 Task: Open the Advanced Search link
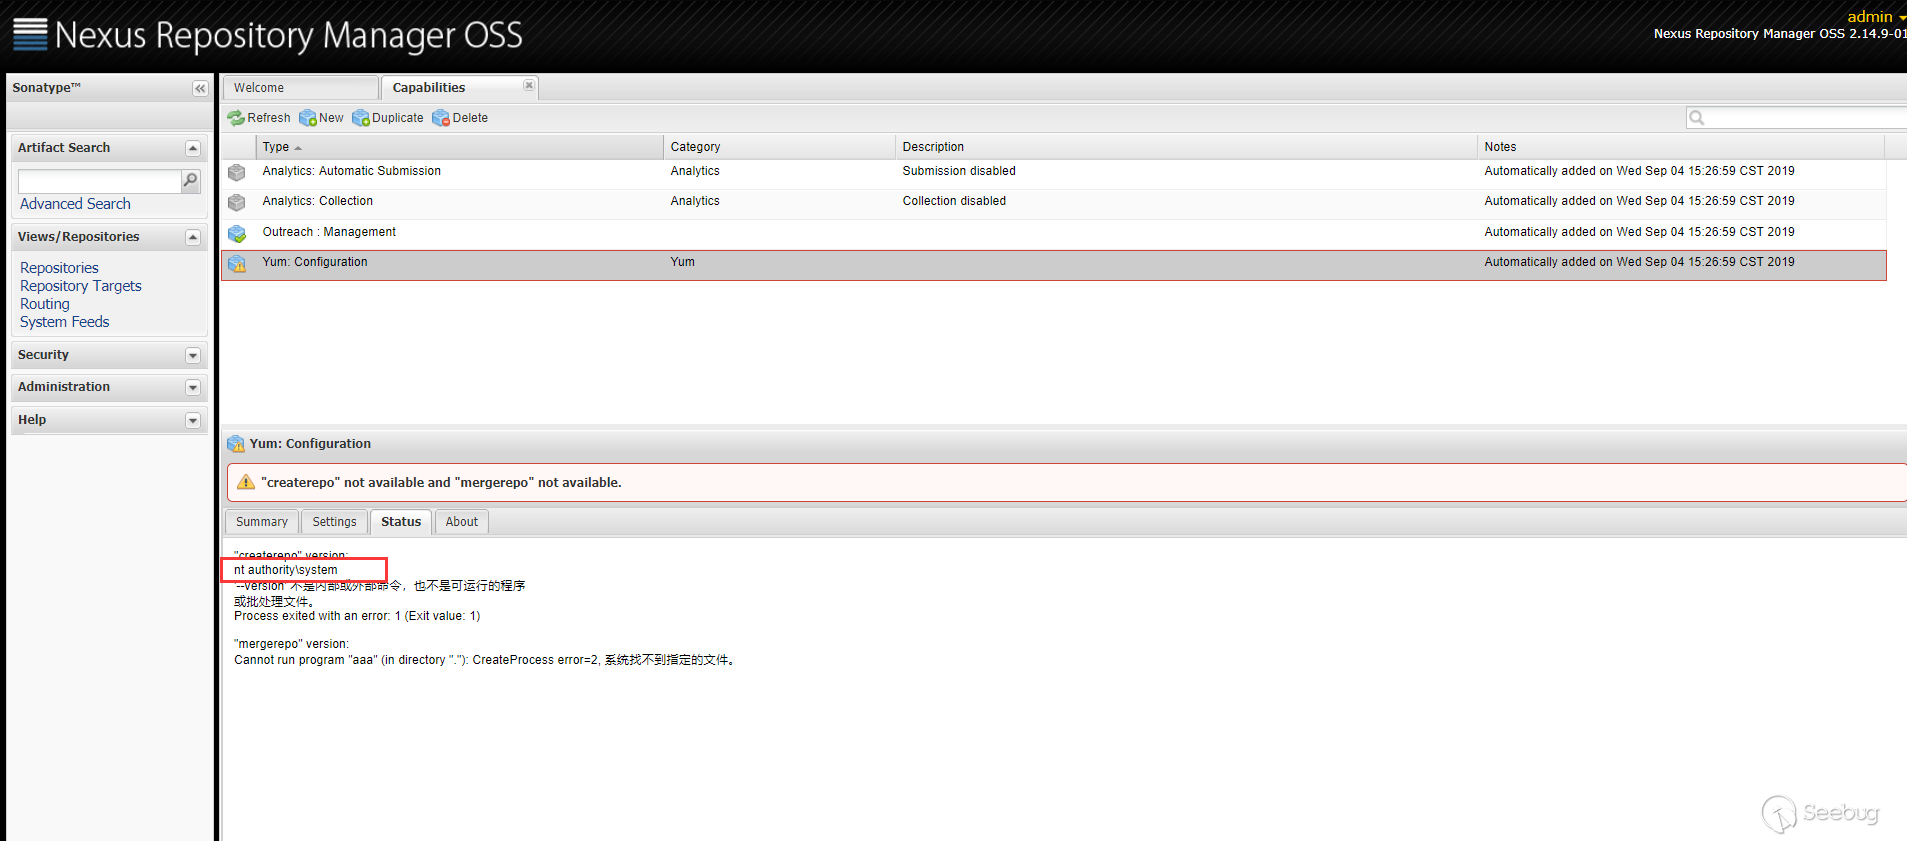(75, 204)
